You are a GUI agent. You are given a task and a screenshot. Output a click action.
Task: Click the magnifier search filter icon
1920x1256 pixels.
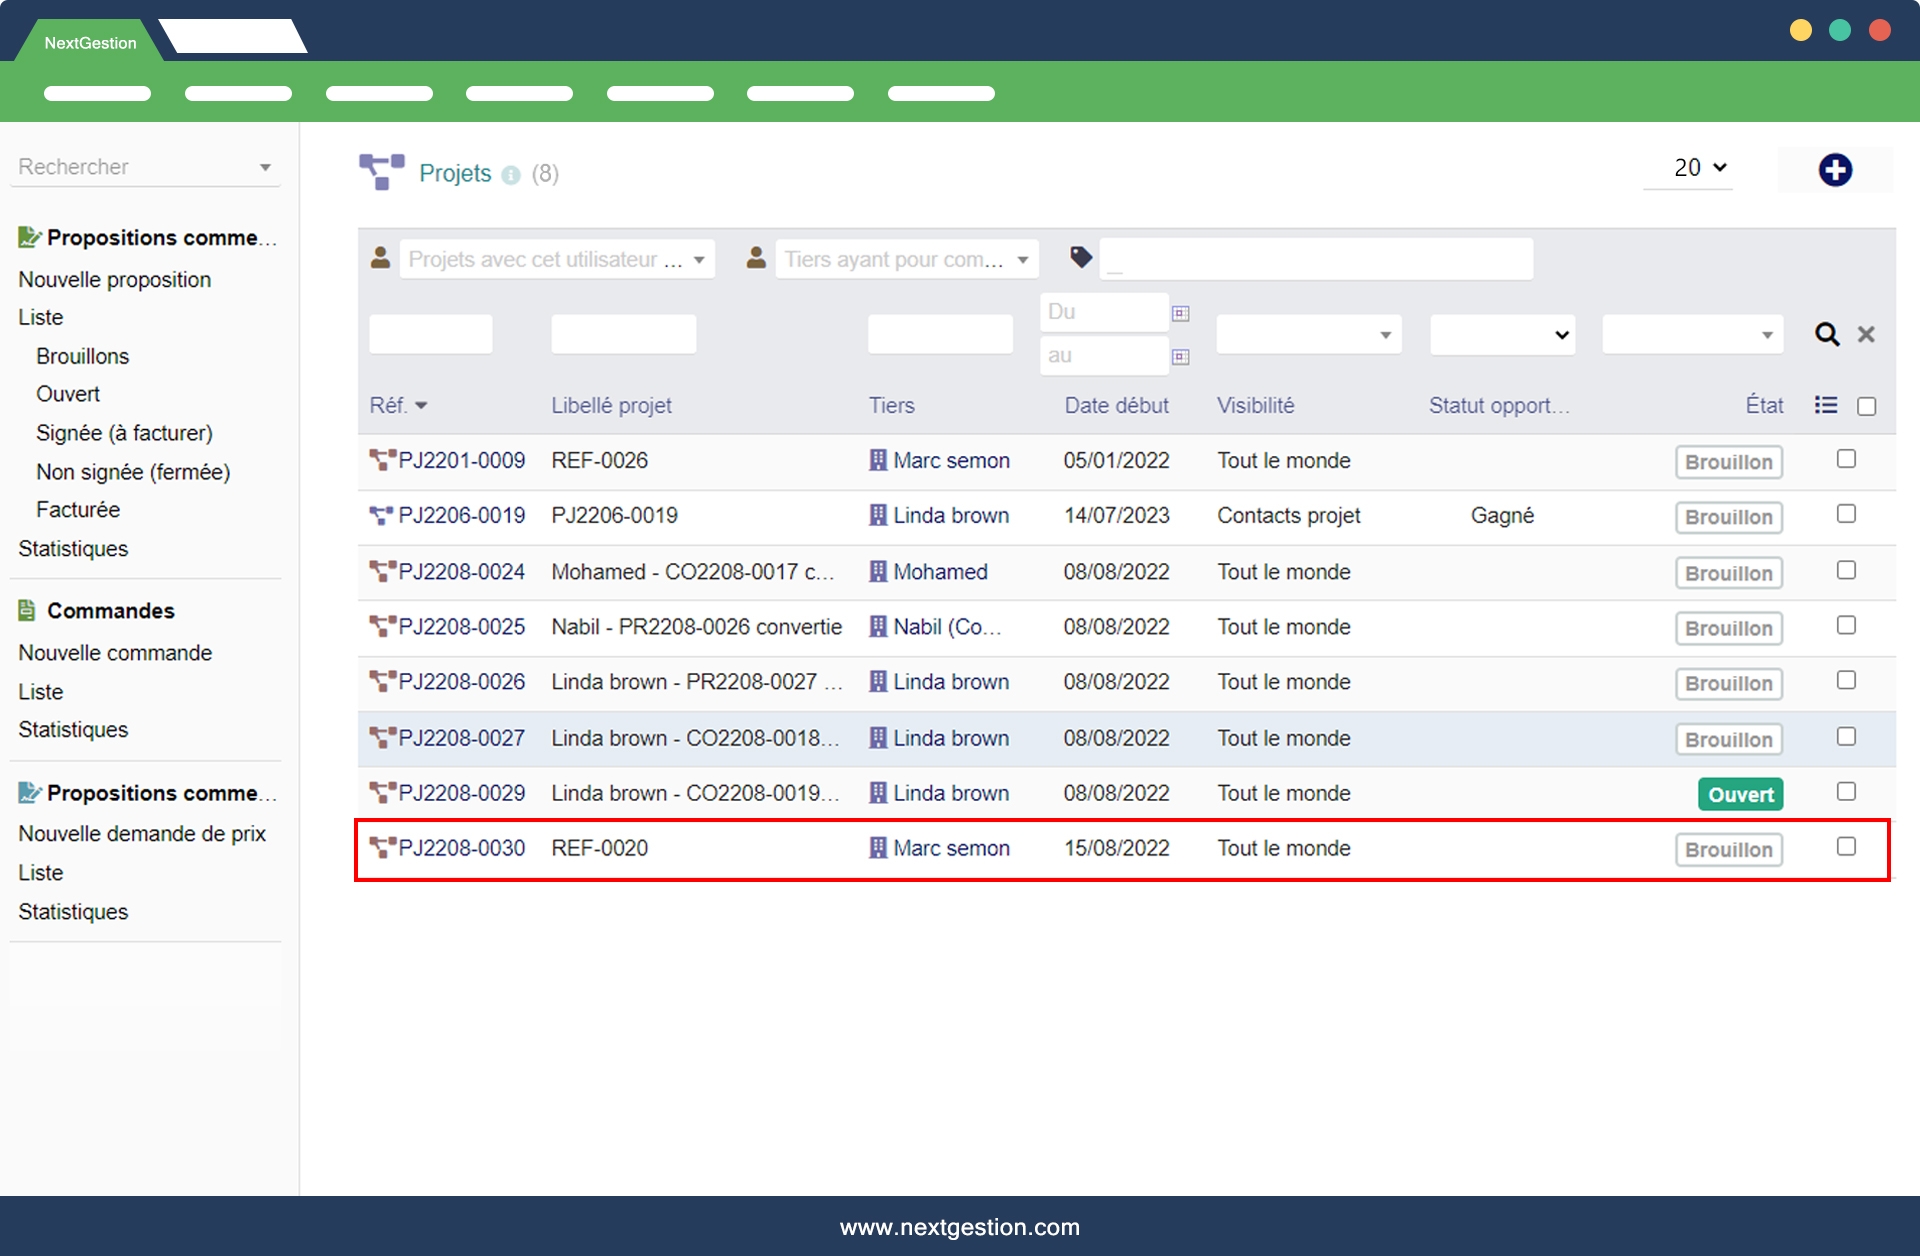pyautogui.click(x=1826, y=335)
